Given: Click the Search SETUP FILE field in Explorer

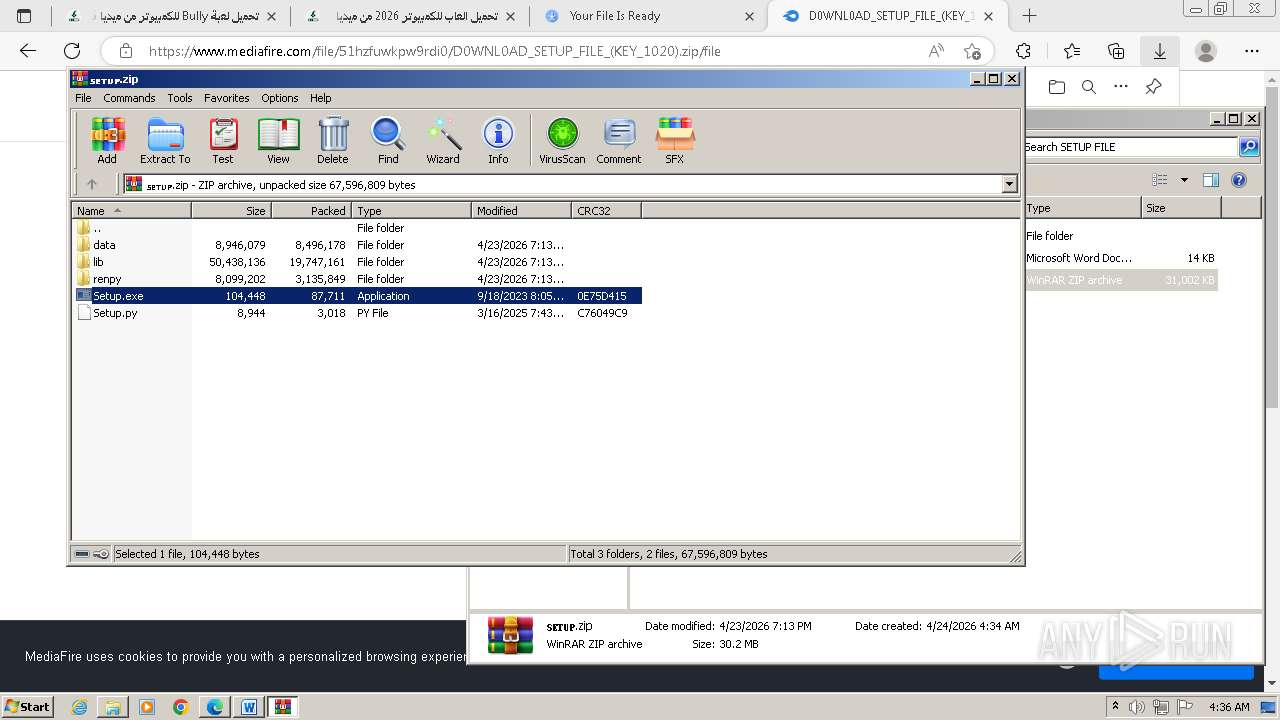Looking at the screenshot, I should (1130, 147).
